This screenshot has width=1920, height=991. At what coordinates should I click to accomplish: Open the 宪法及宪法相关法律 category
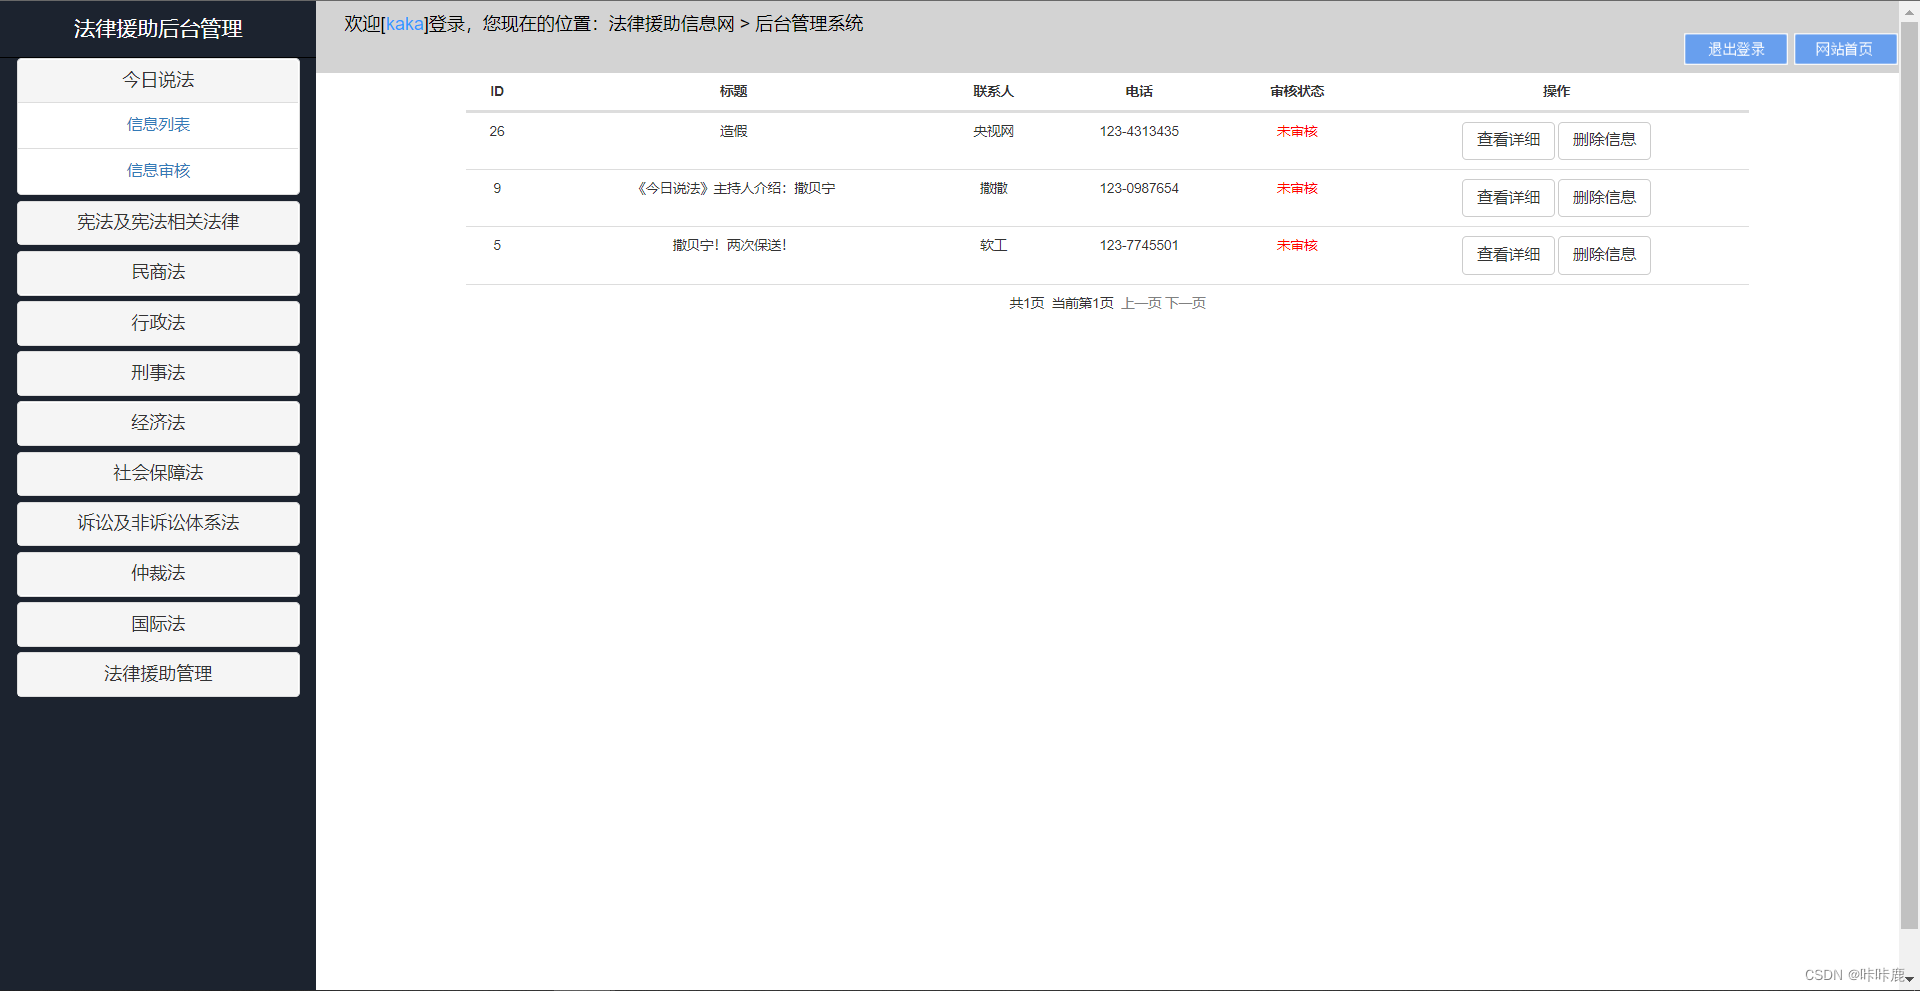pyautogui.click(x=157, y=222)
